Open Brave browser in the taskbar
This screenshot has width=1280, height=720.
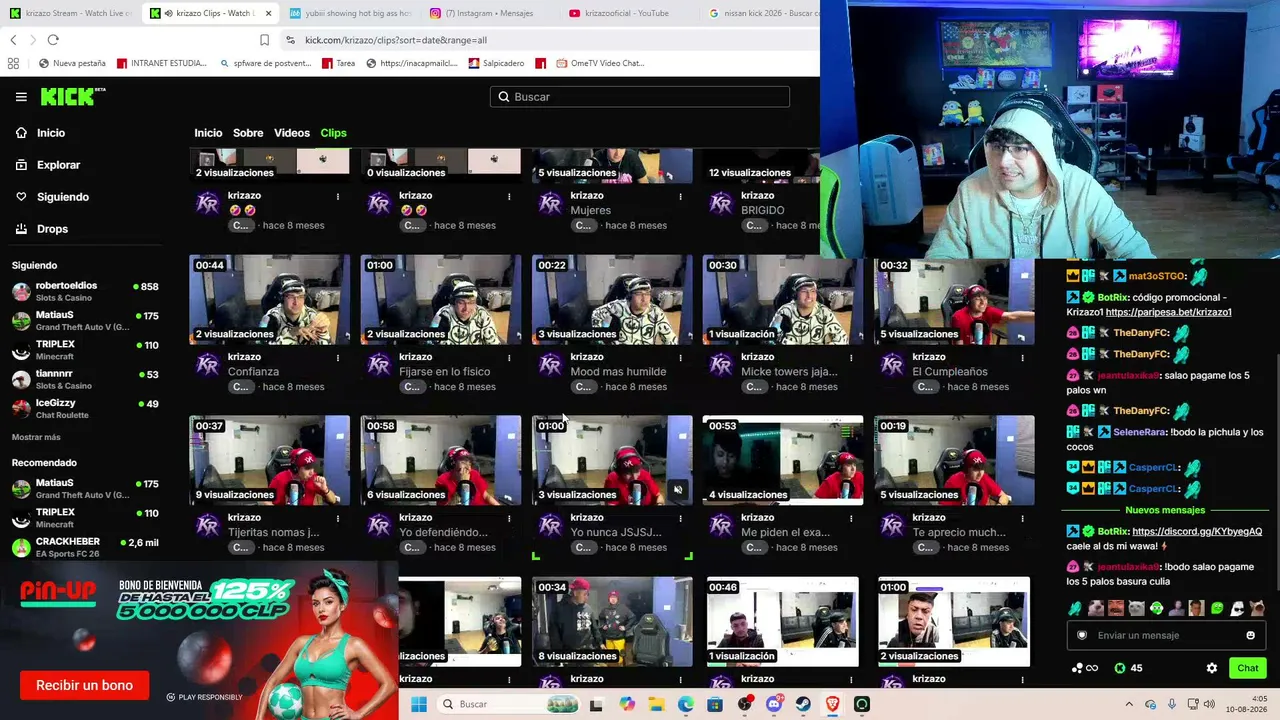833,704
